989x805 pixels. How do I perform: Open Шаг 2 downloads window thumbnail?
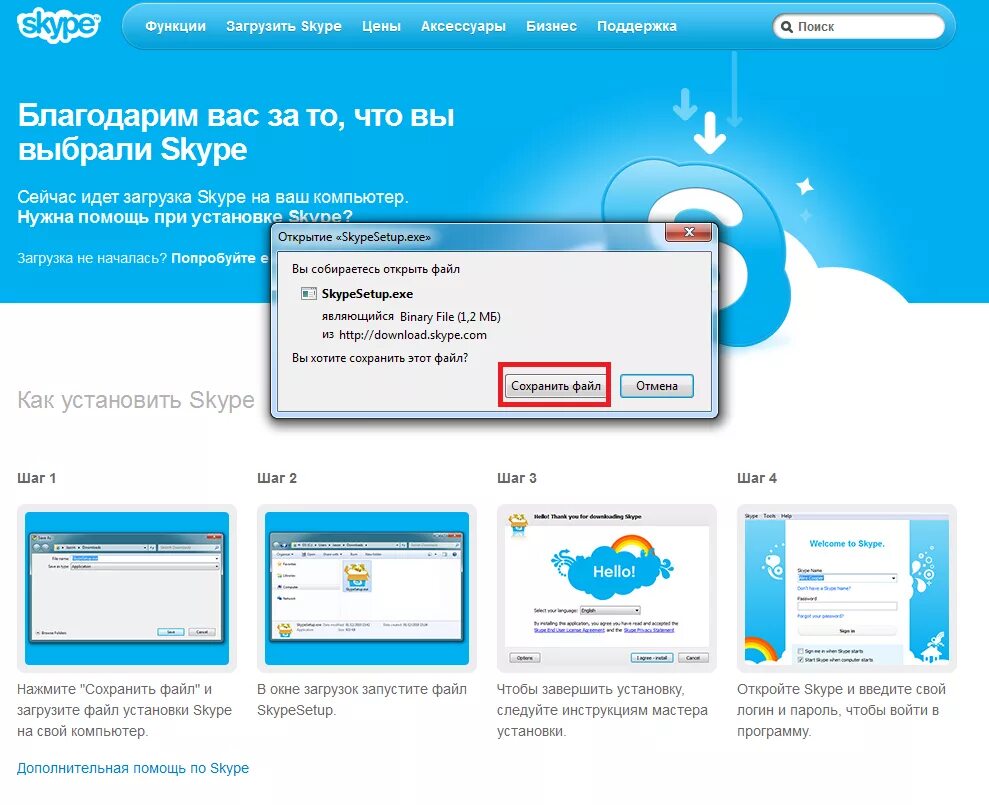pos(366,588)
